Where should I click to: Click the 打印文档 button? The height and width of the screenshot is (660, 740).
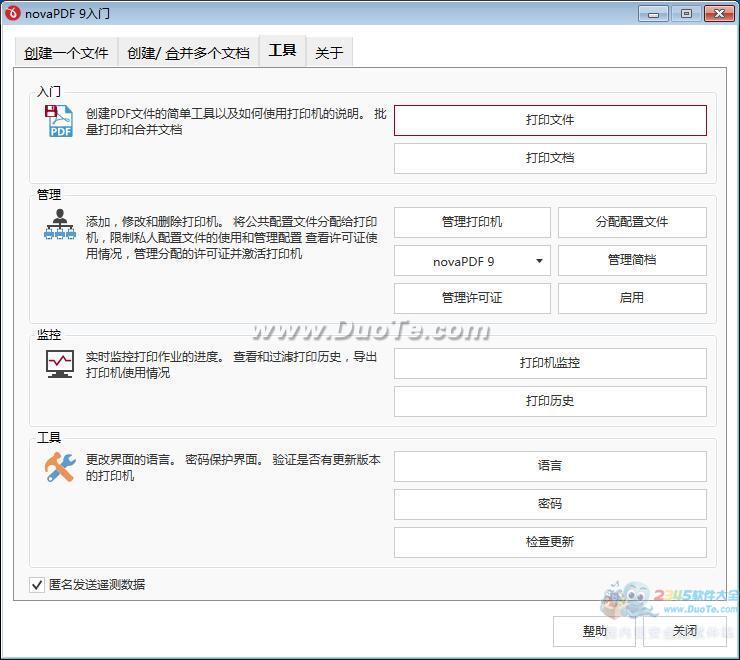click(x=550, y=158)
